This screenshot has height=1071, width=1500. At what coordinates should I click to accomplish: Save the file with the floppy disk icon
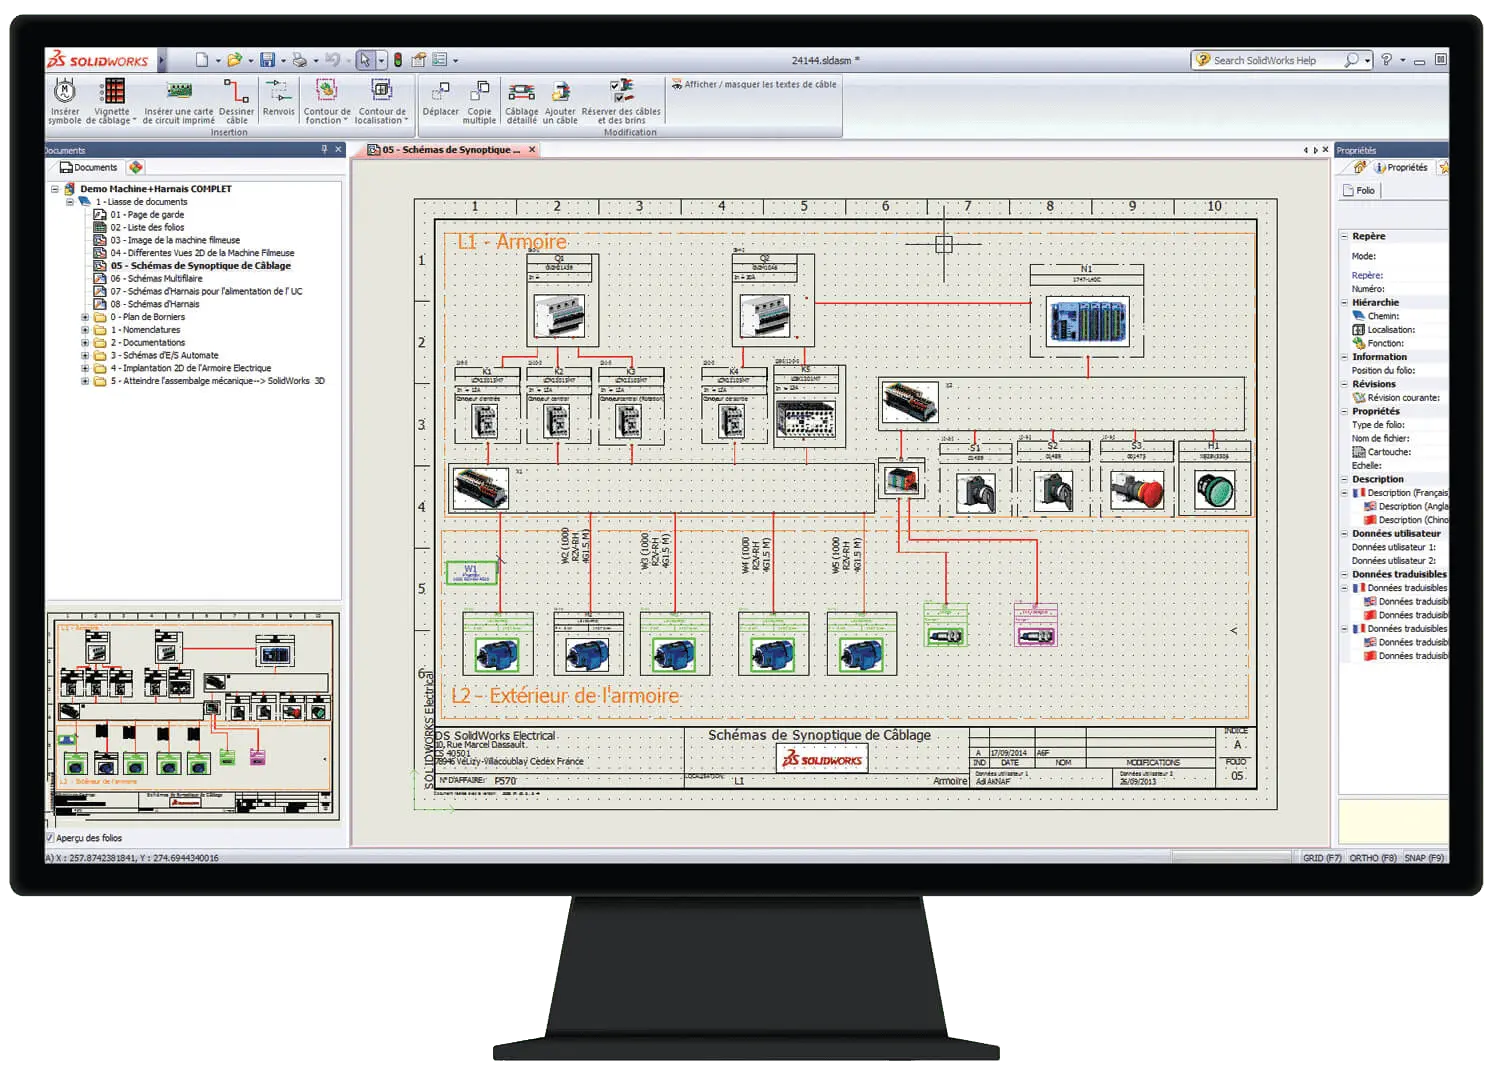(267, 60)
